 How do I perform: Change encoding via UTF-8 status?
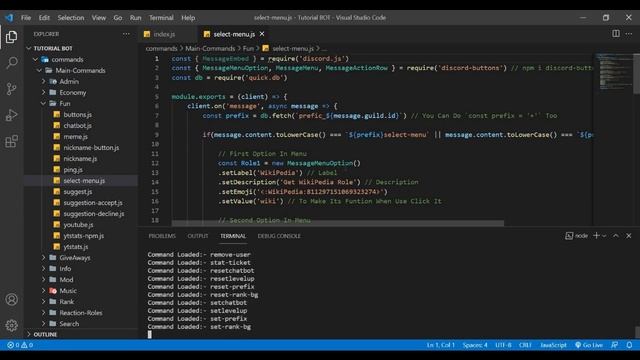point(503,345)
